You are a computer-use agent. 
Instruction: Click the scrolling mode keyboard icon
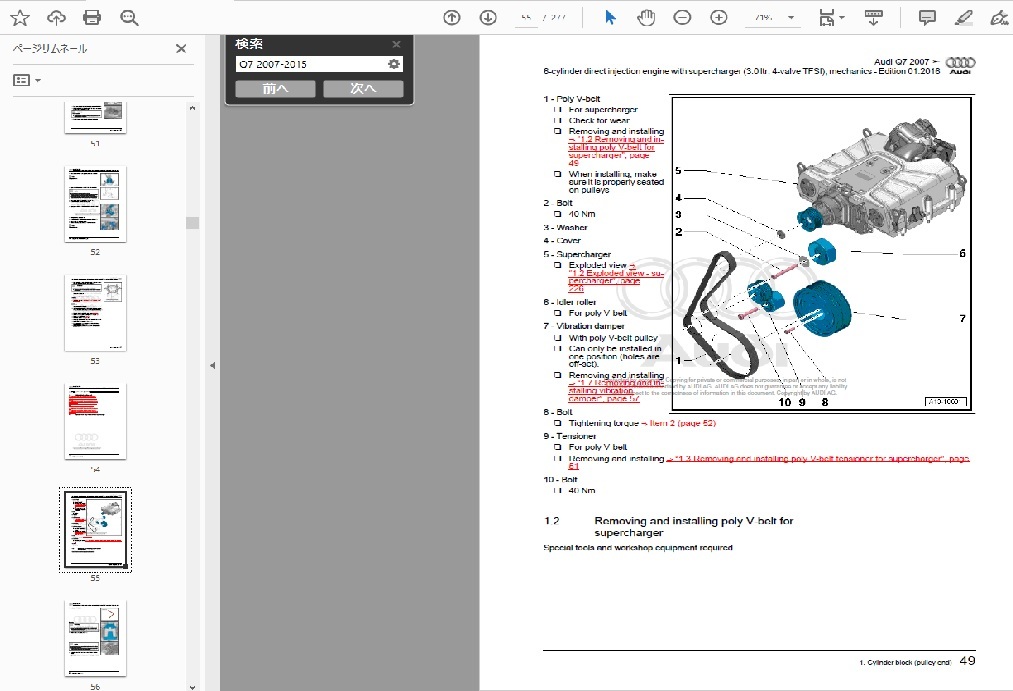pos(873,18)
